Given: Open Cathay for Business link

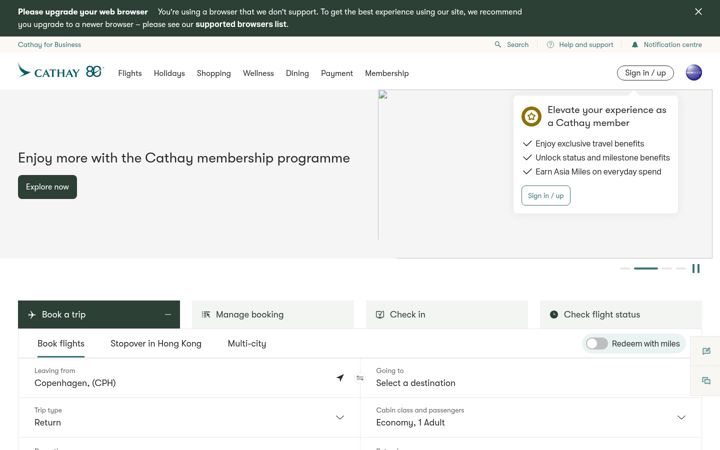Looking at the screenshot, I should (x=49, y=45).
